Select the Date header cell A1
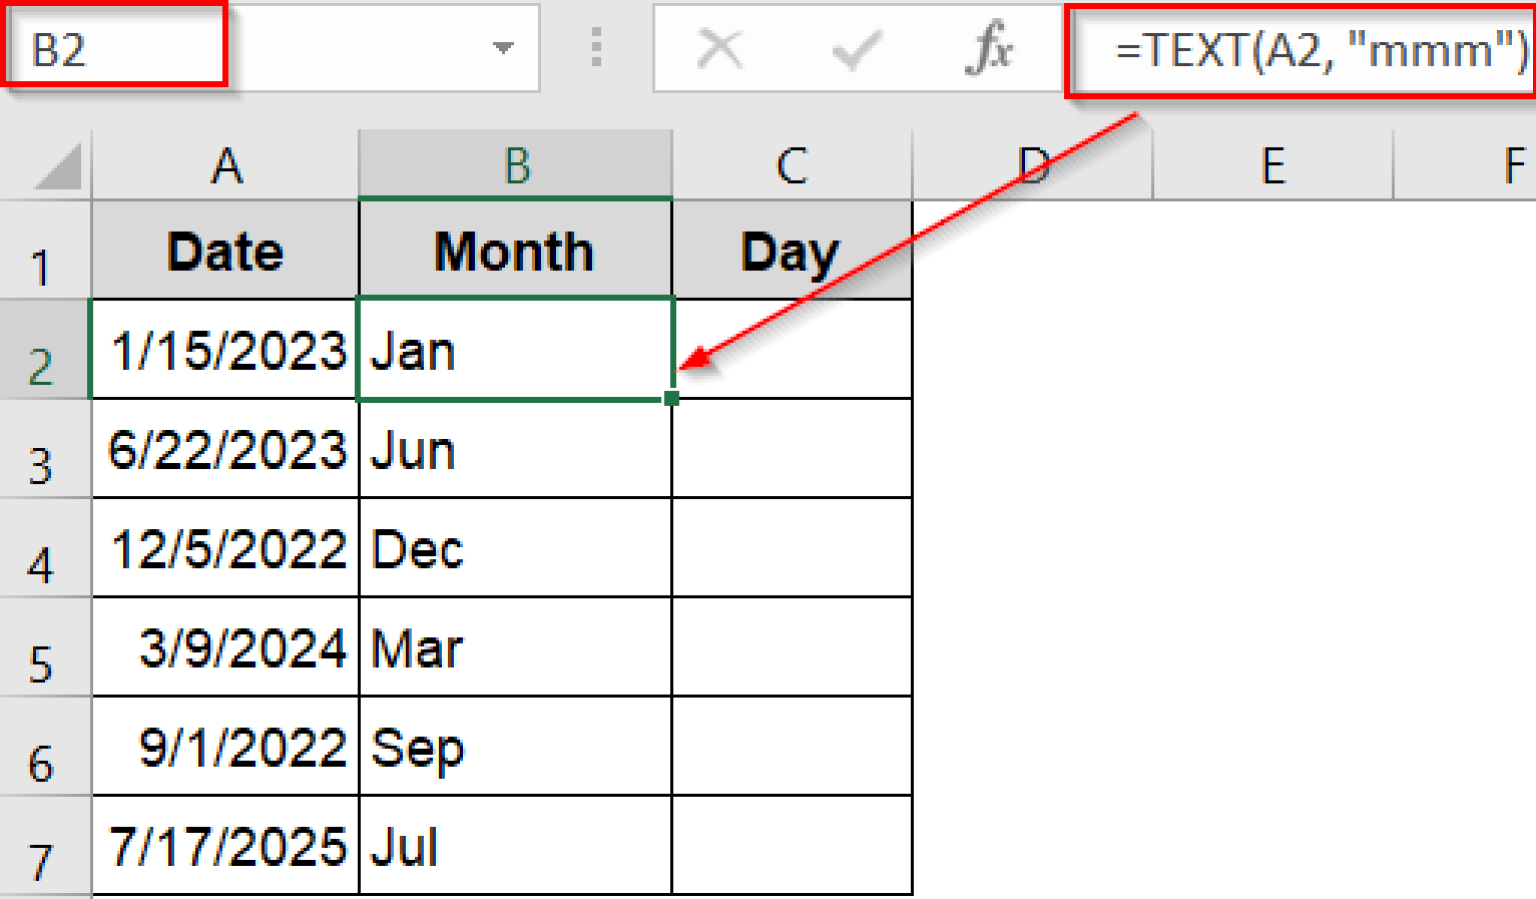This screenshot has height=899, width=1536. 224,249
